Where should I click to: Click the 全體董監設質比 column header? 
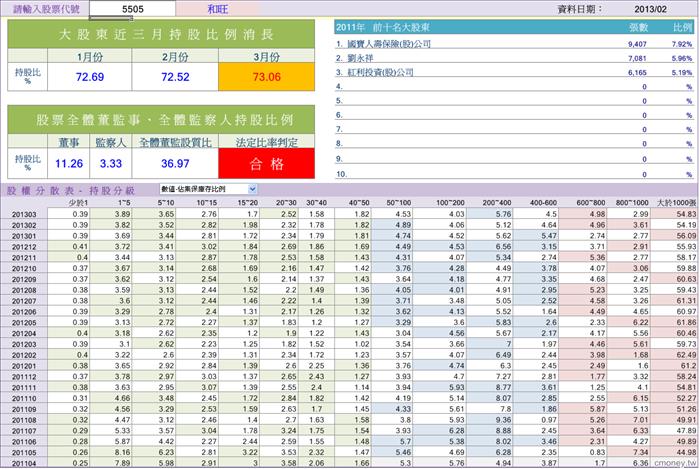pyautogui.click(x=175, y=142)
